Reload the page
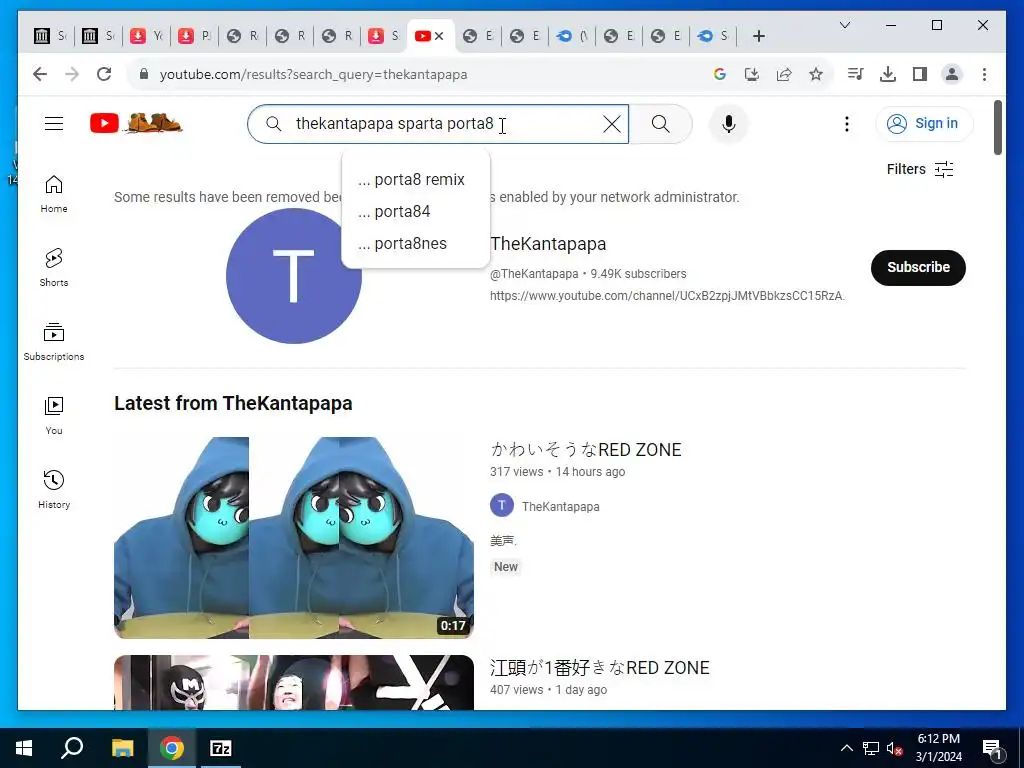This screenshot has height=768, width=1024. pos(104,74)
